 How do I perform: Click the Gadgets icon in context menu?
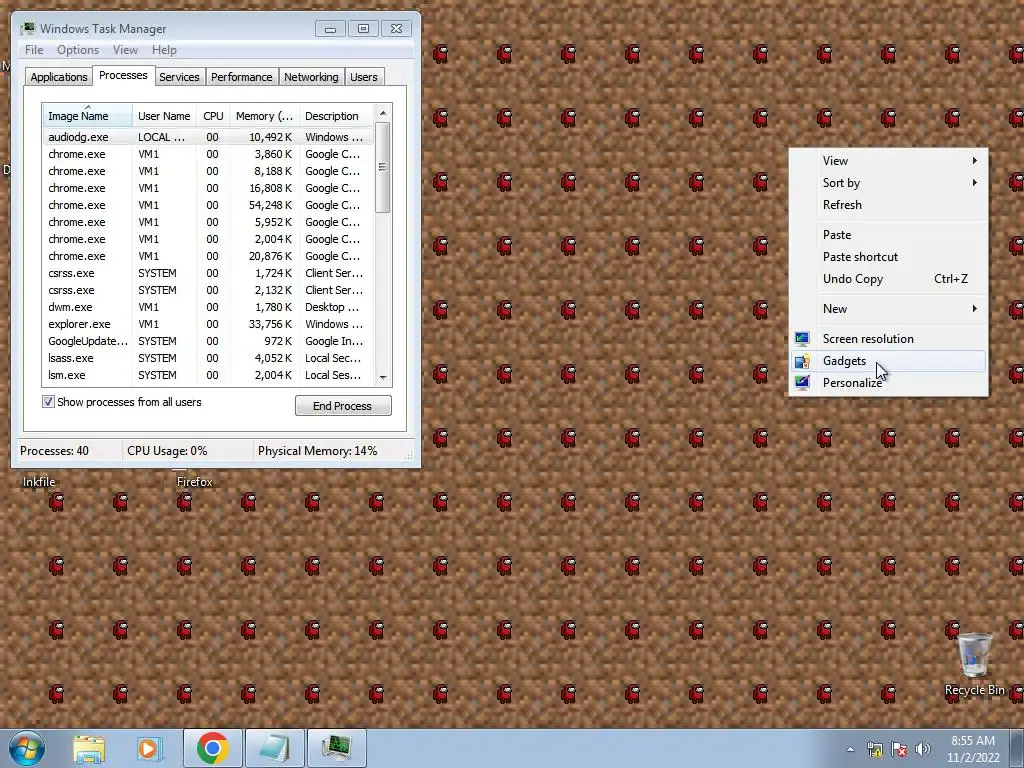[802, 360]
